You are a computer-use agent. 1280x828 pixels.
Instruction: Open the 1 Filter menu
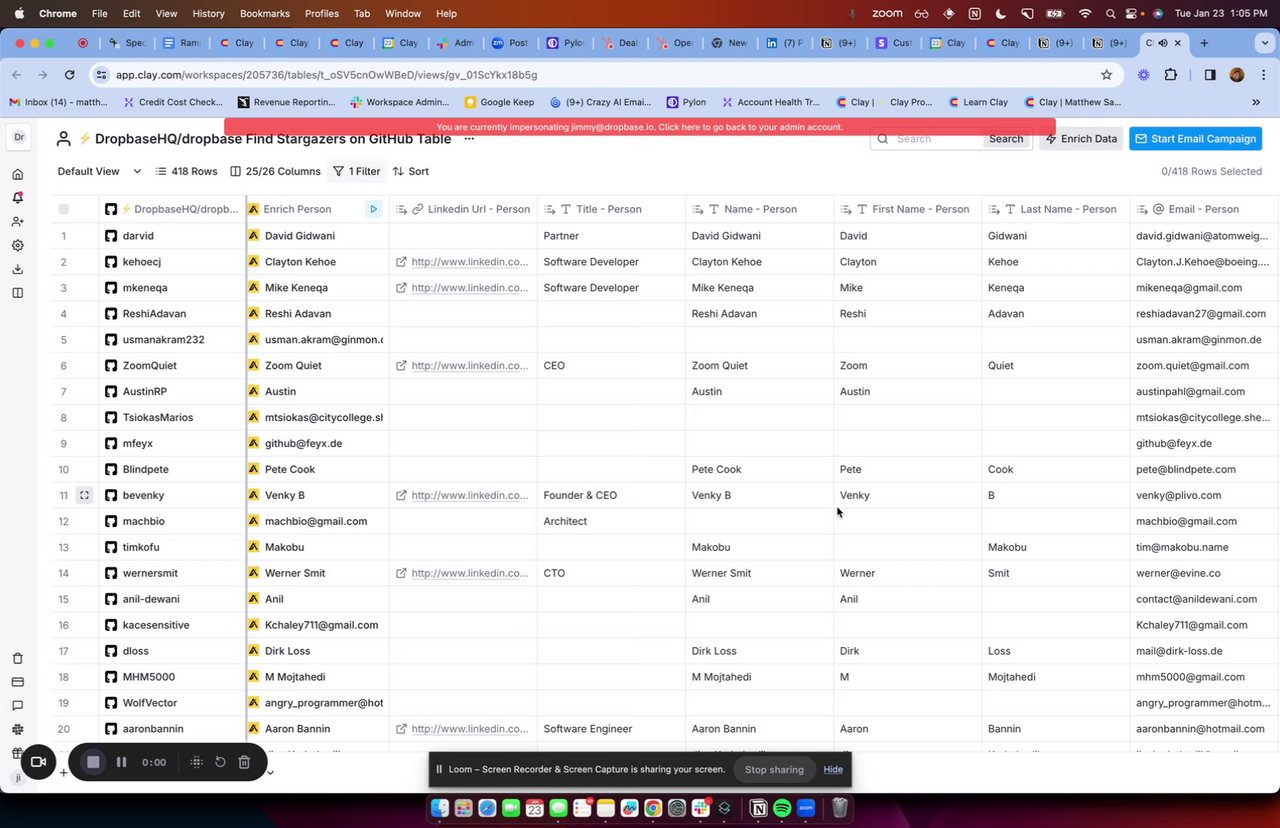point(356,171)
